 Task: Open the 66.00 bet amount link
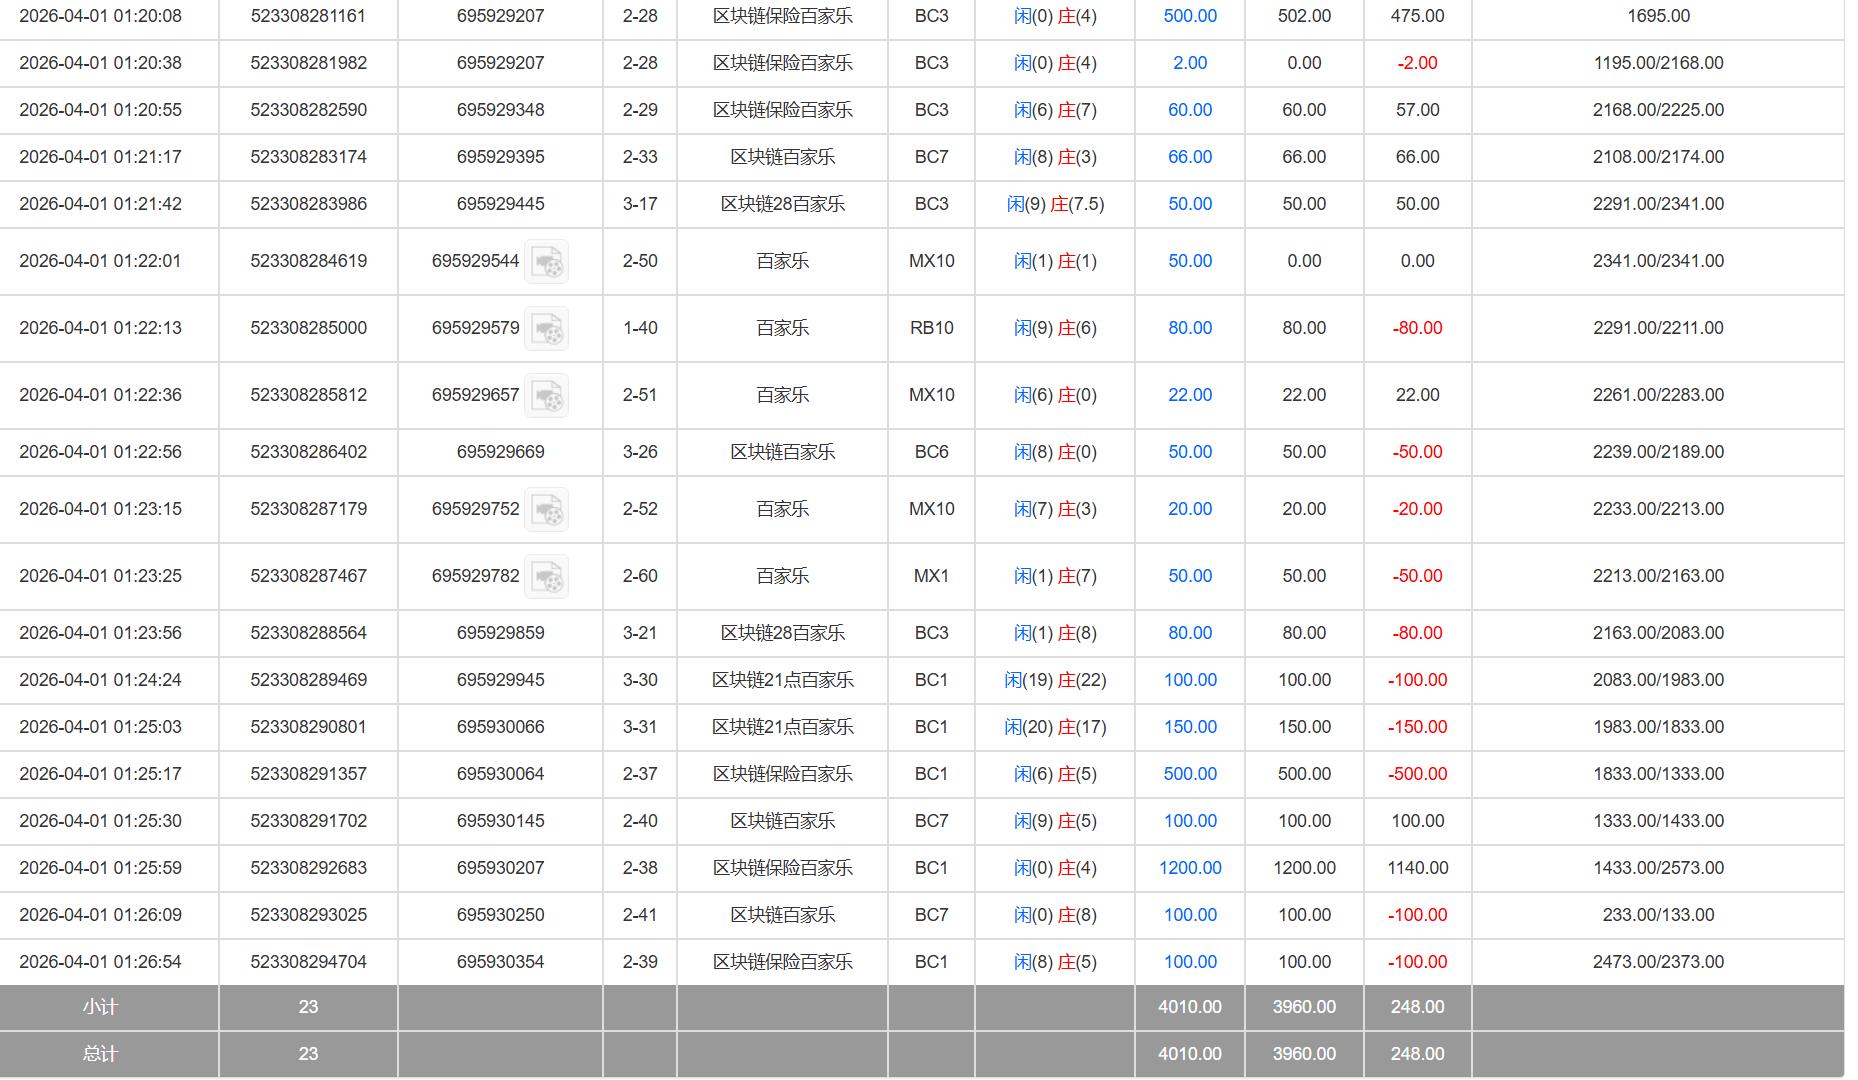[1189, 157]
